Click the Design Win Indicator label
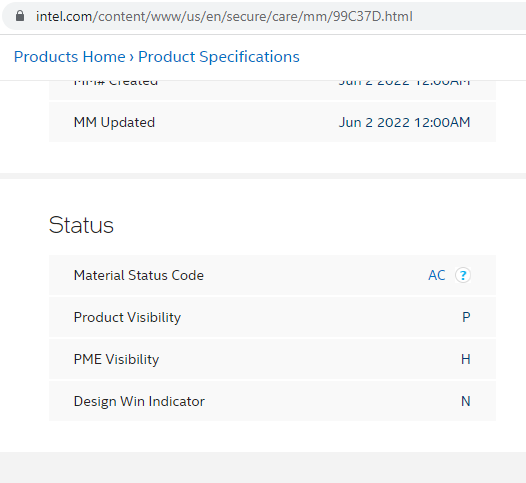 139,401
